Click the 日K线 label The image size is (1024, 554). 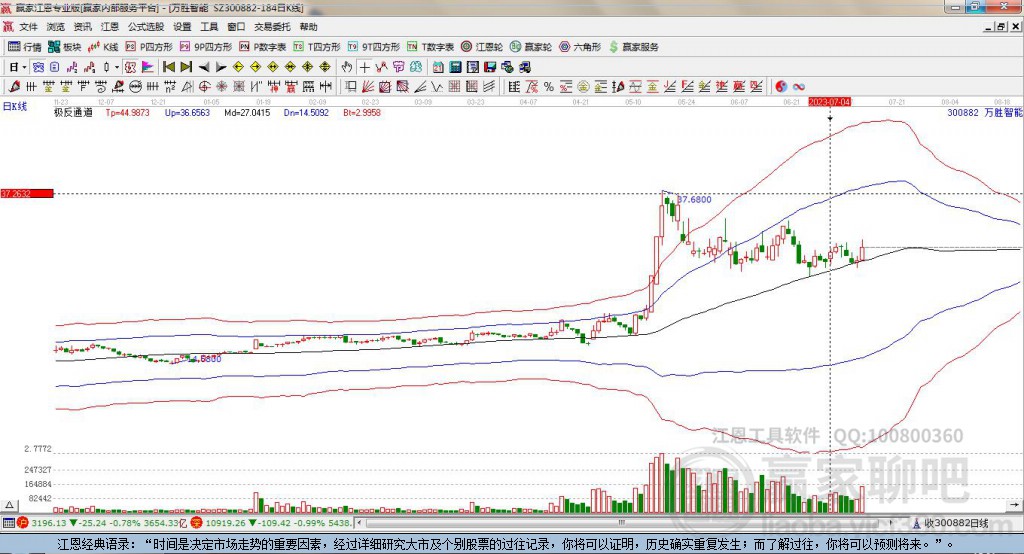pos(15,106)
